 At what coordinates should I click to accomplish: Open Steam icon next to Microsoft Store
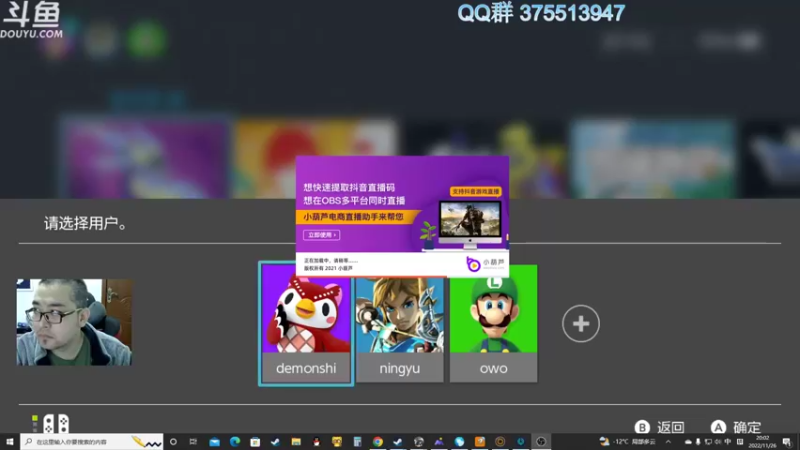(276, 442)
